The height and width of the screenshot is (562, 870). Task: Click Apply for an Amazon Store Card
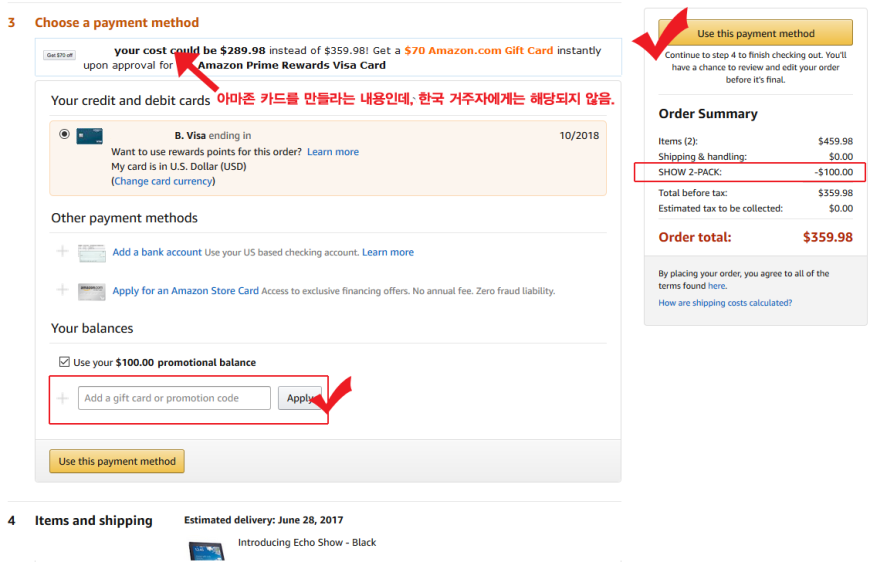185,291
